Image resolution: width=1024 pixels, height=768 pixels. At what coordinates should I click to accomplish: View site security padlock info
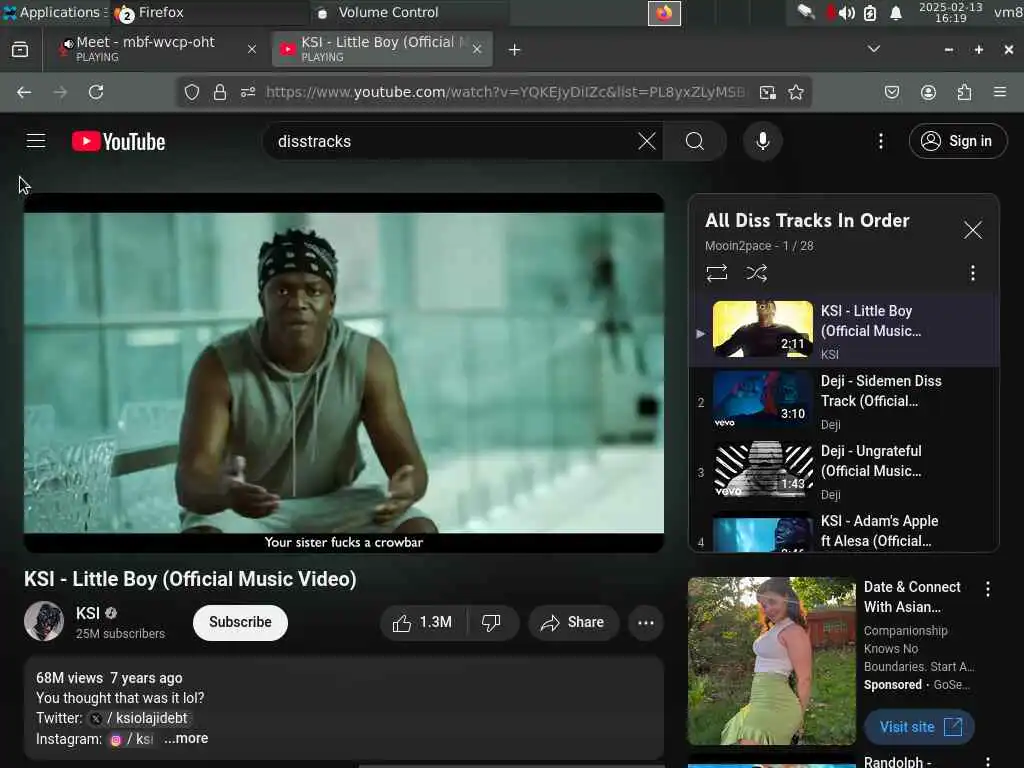point(220,92)
